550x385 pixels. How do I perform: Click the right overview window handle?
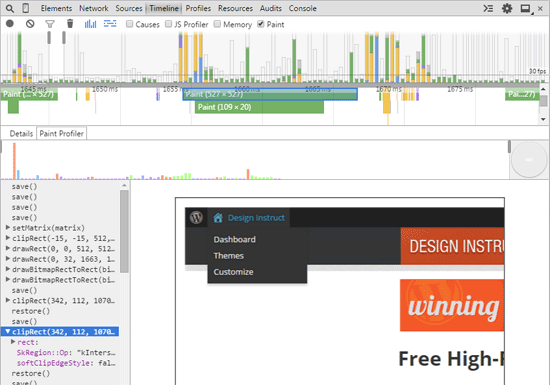pyautogui.click(x=64, y=38)
